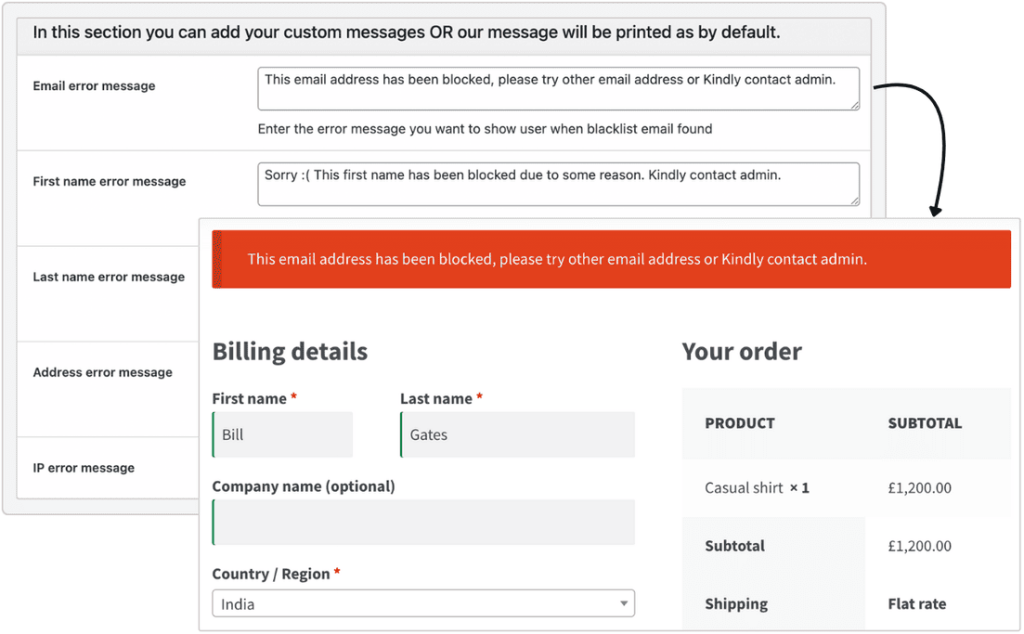The width and height of the screenshot is (1024, 634).
Task: Click the Billing details heading
Action: pos(290,352)
